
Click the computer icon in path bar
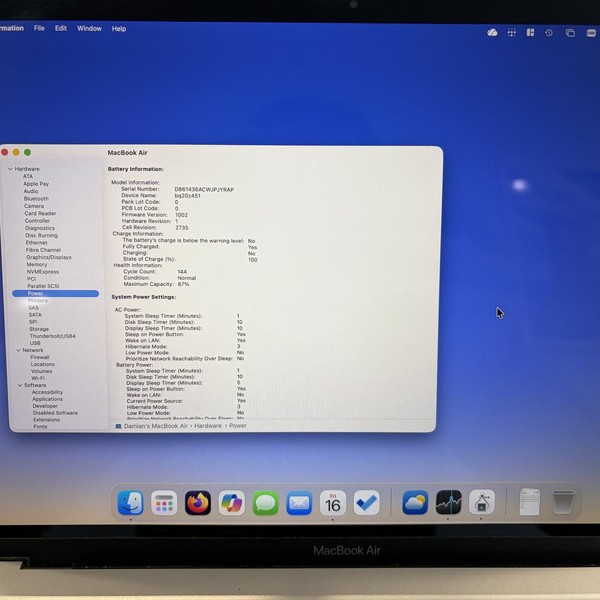tap(118, 426)
